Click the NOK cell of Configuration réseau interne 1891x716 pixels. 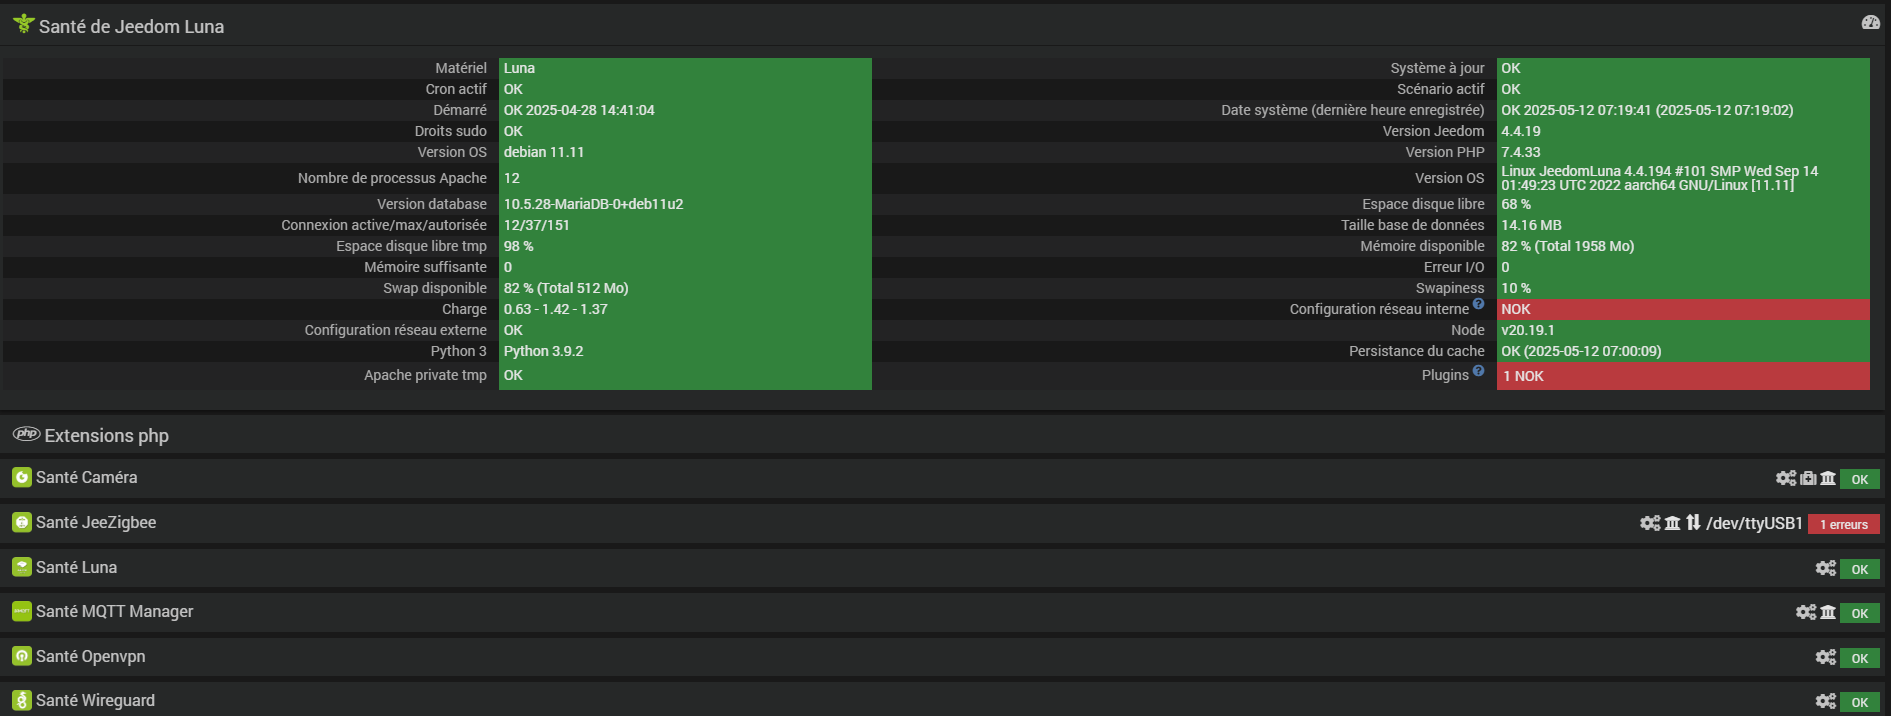(x=1683, y=309)
